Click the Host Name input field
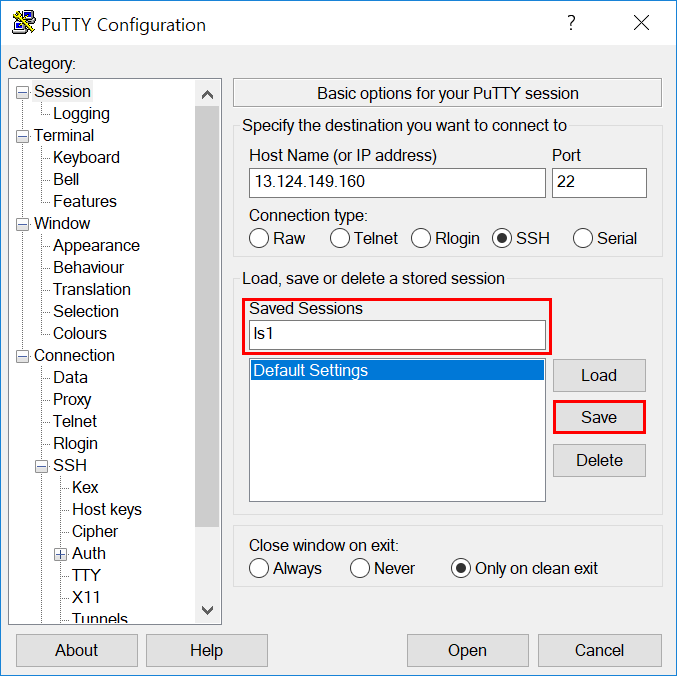The width and height of the screenshot is (677, 676). click(x=397, y=183)
